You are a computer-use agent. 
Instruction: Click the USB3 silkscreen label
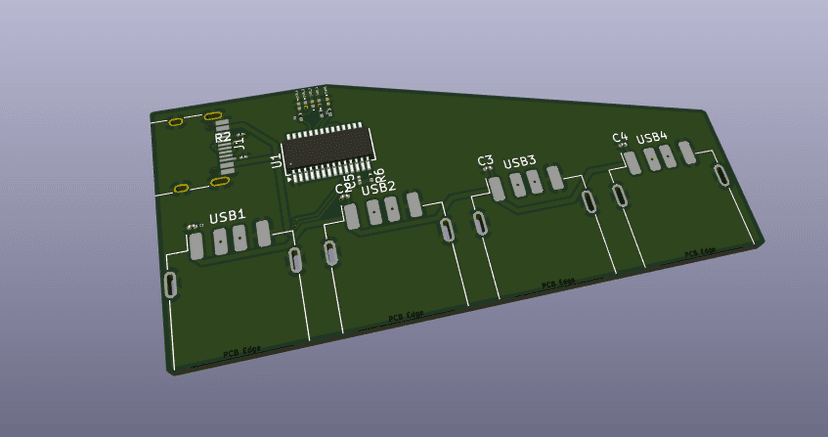519,162
